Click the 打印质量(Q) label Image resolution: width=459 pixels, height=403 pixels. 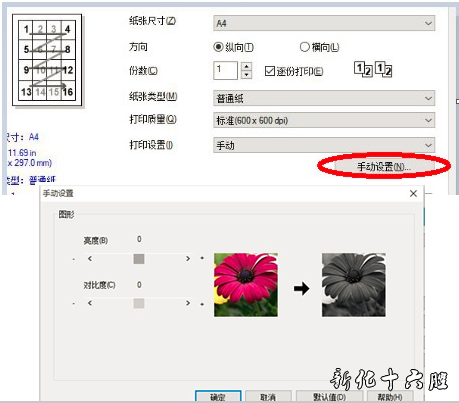point(153,119)
